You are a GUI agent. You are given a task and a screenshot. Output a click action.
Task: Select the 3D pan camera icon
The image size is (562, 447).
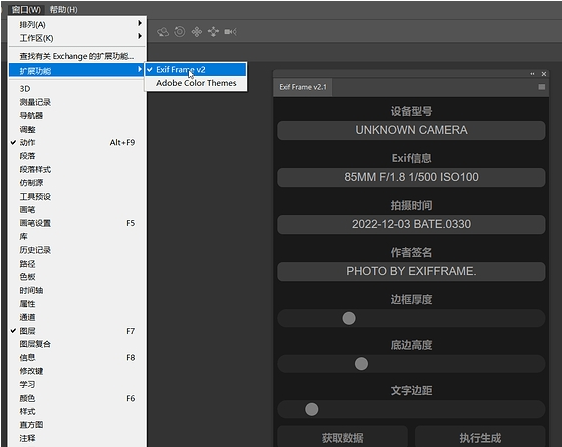[x=196, y=32]
